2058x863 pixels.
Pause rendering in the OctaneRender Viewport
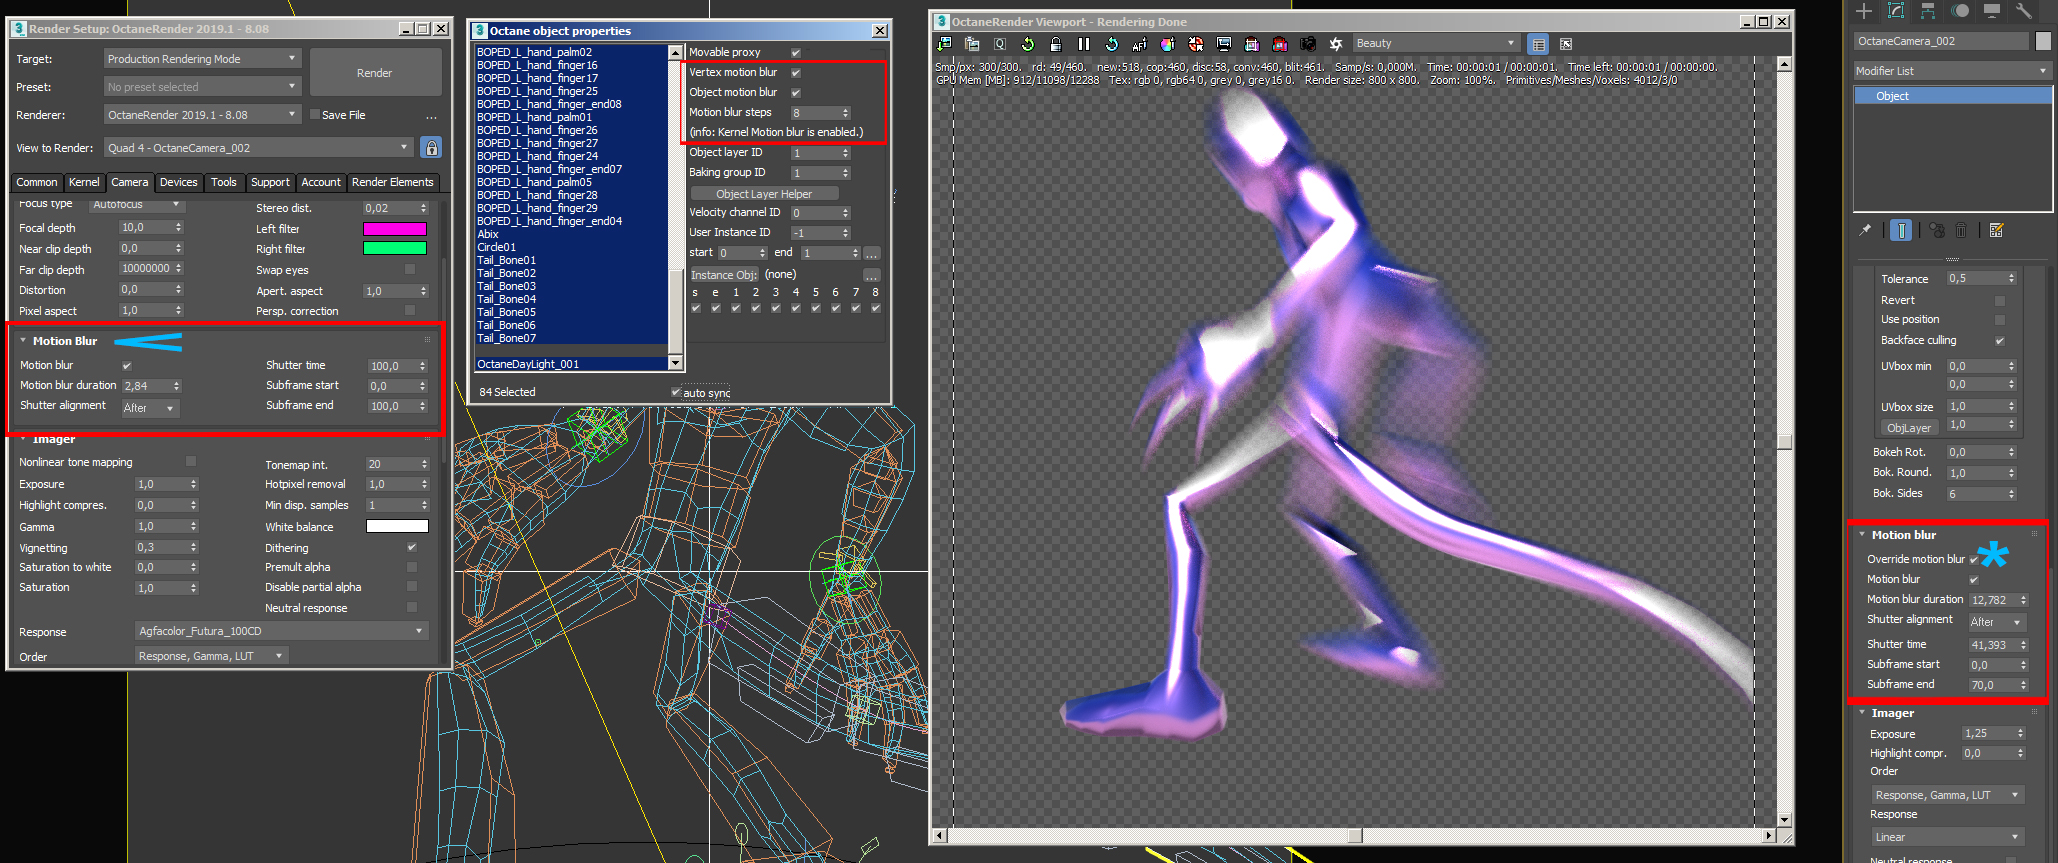click(1083, 44)
